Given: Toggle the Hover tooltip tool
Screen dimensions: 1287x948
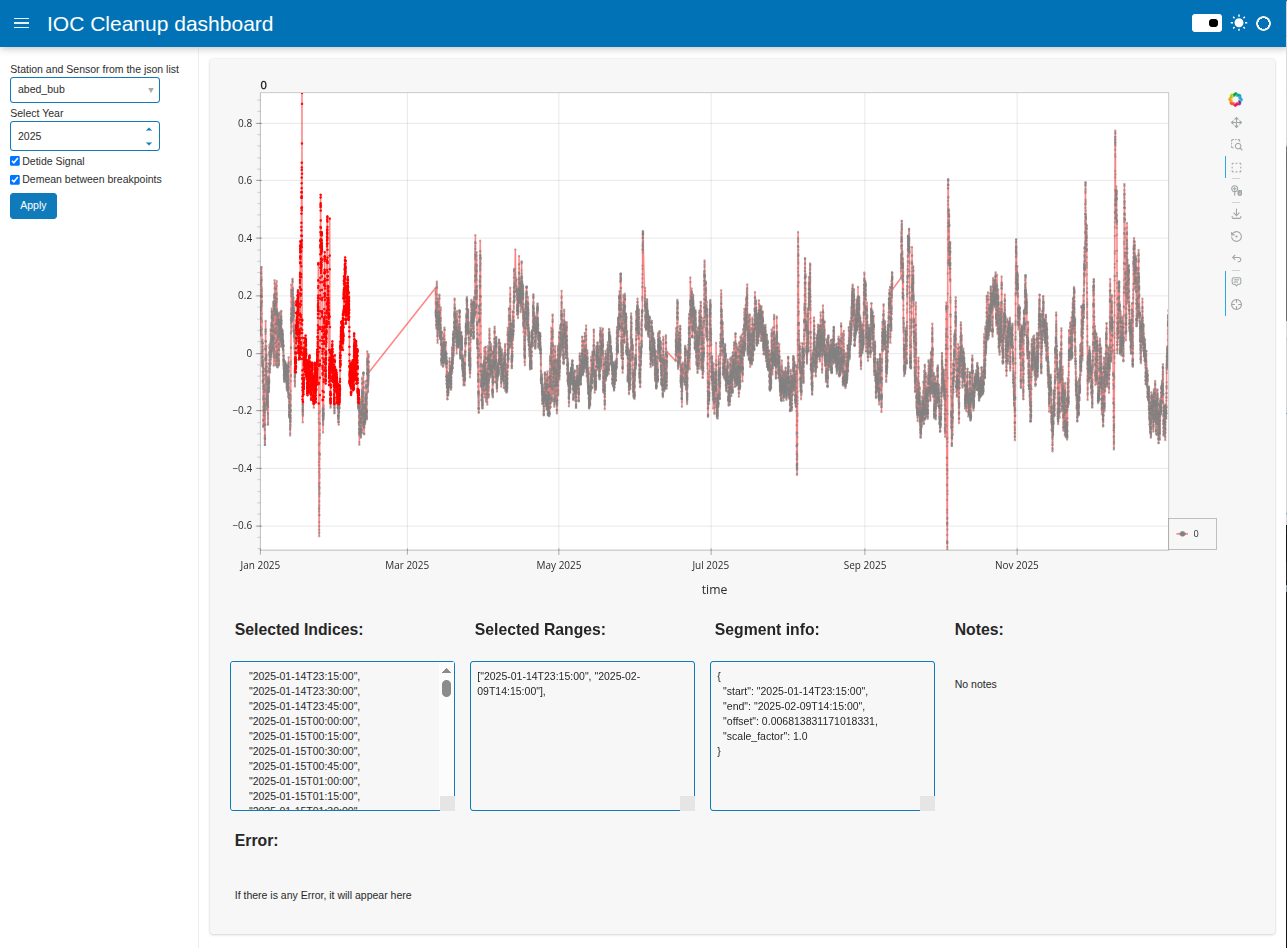Looking at the screenshot, I should tap(1236, 282).
